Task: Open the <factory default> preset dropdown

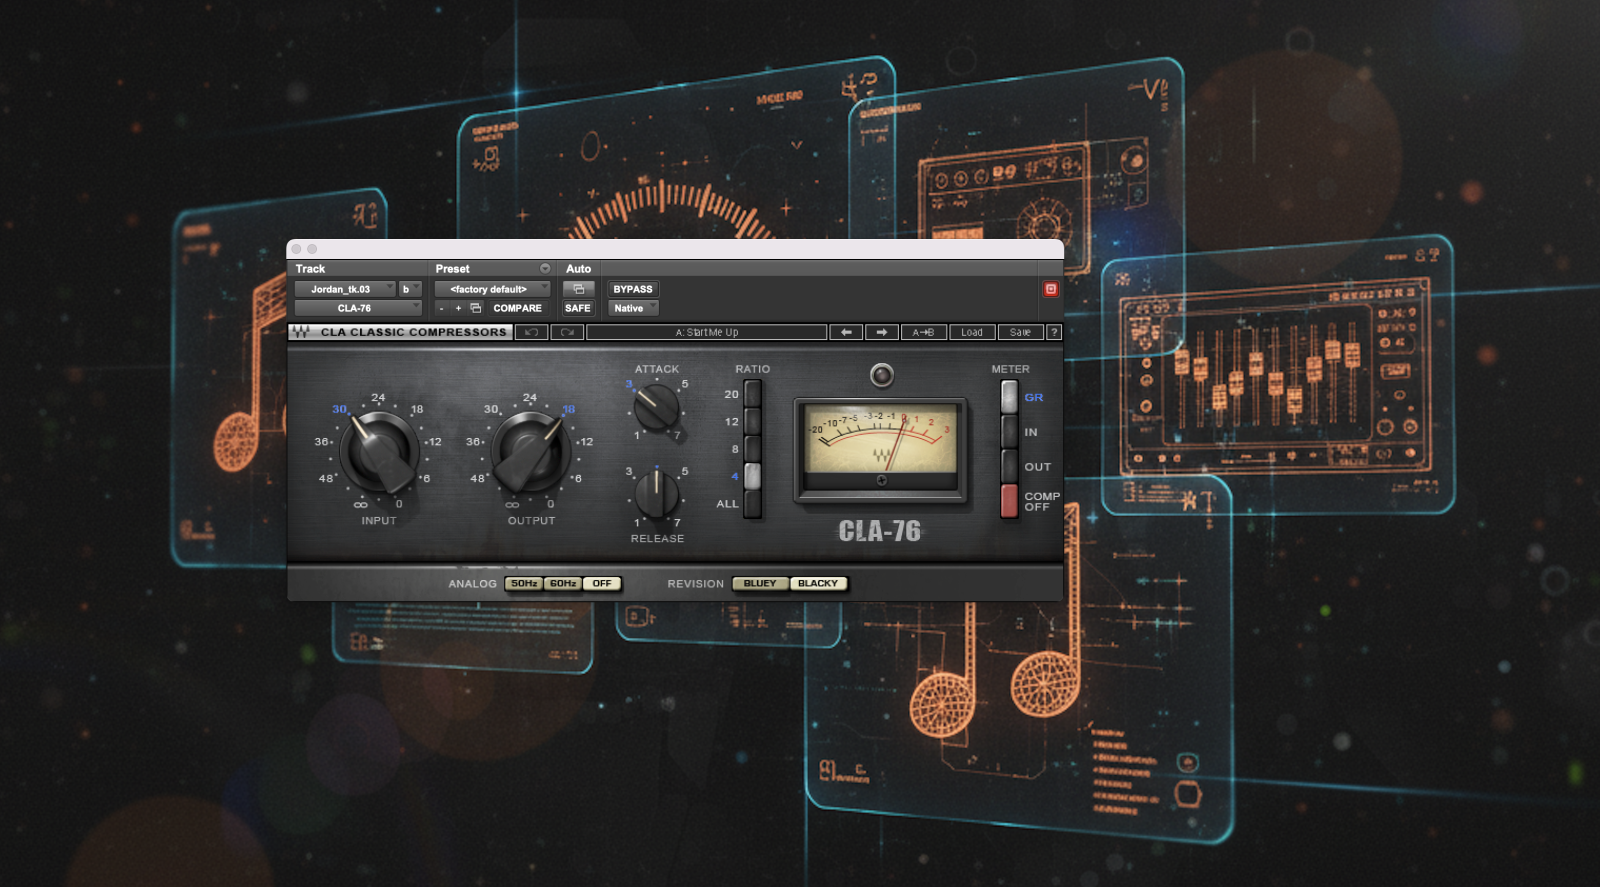Action: point(492,289)
